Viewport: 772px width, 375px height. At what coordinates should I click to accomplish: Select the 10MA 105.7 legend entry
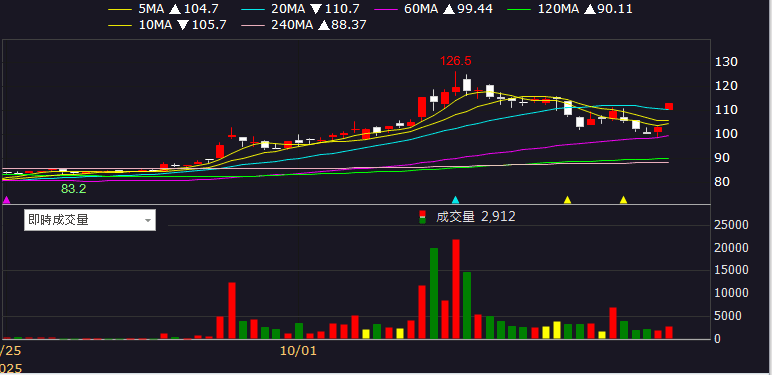(167, 25)
